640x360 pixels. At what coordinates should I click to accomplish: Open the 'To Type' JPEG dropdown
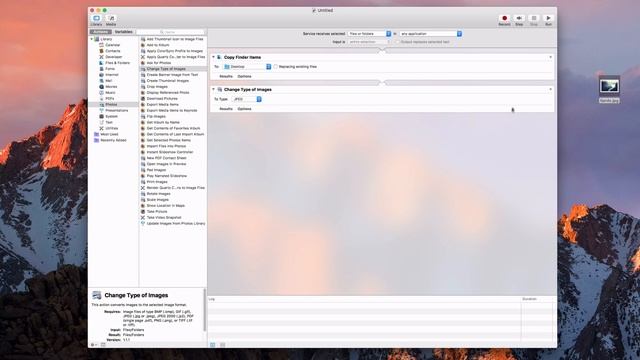pos(247,99)
